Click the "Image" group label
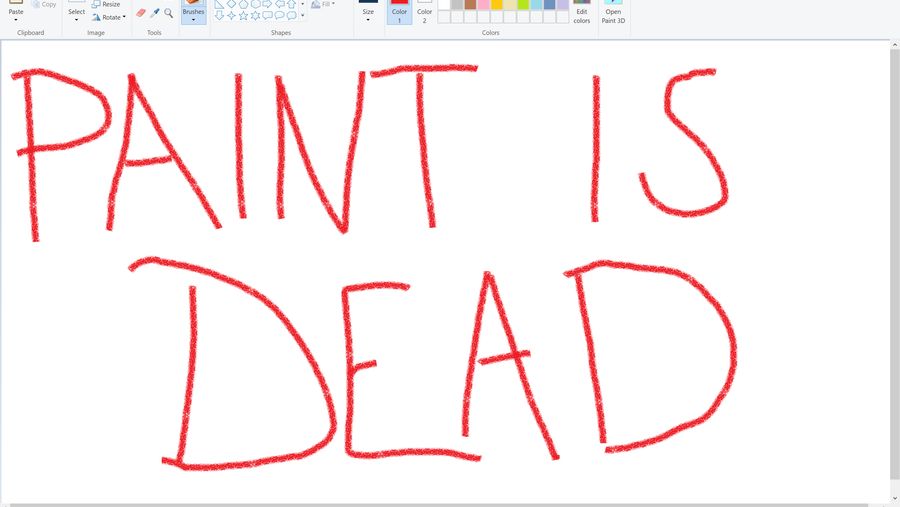Image resolution: width=900 pixels, height=507 pixels. [96, 33]
